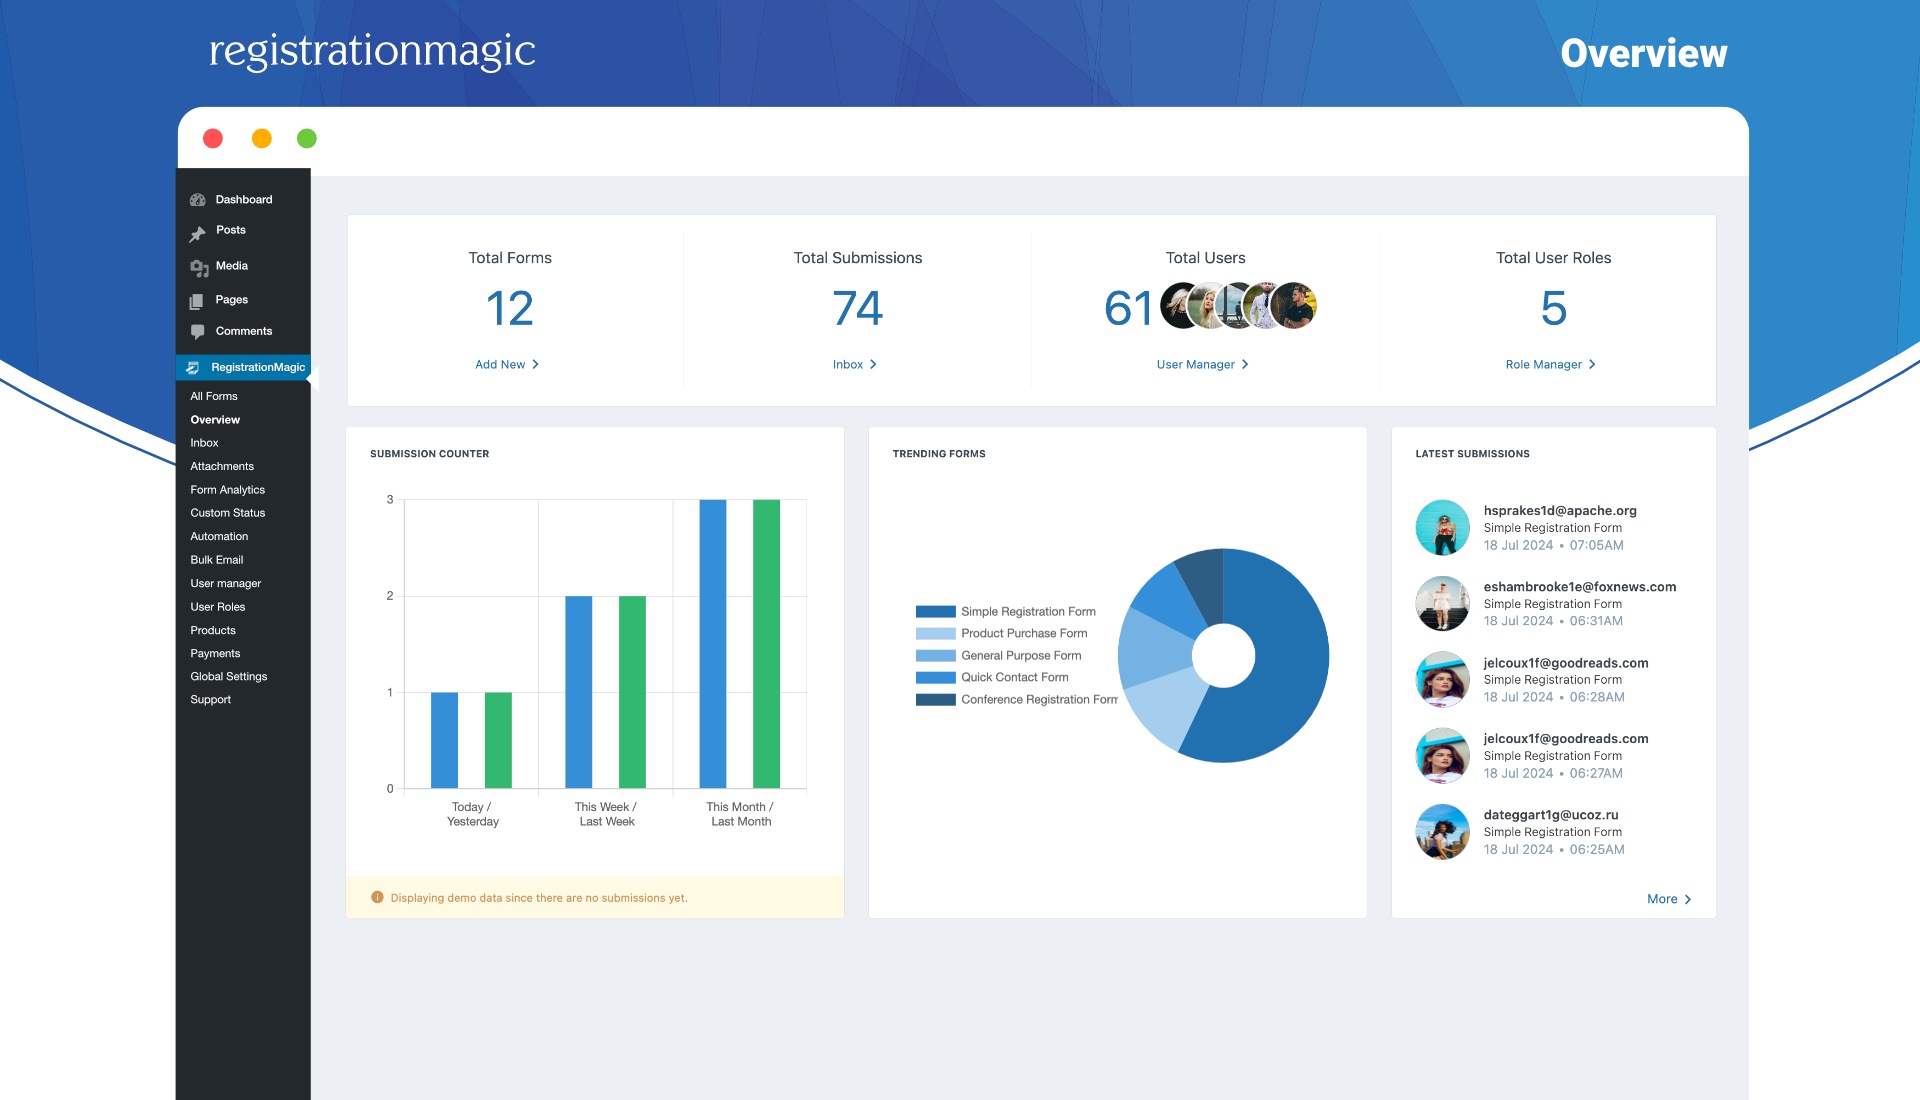The height and width of the screenshot is (1100, 1920).
Task: Click the arrow next to More link
Action: (x=1688, y=900)
